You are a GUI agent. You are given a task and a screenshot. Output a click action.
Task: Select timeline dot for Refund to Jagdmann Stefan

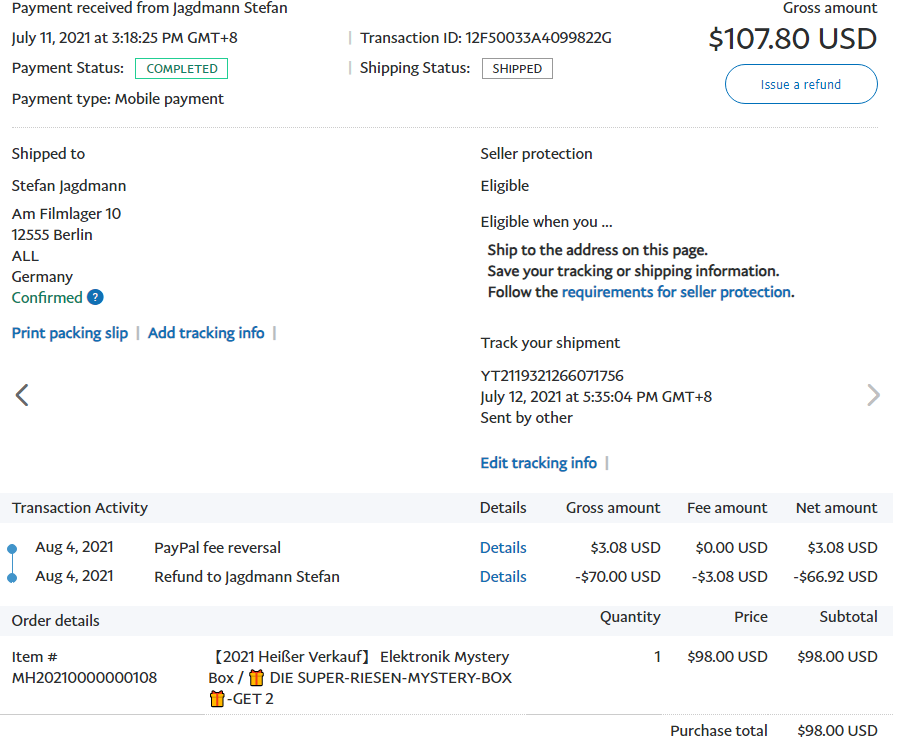pyautogui.click(x=12, y=577)
